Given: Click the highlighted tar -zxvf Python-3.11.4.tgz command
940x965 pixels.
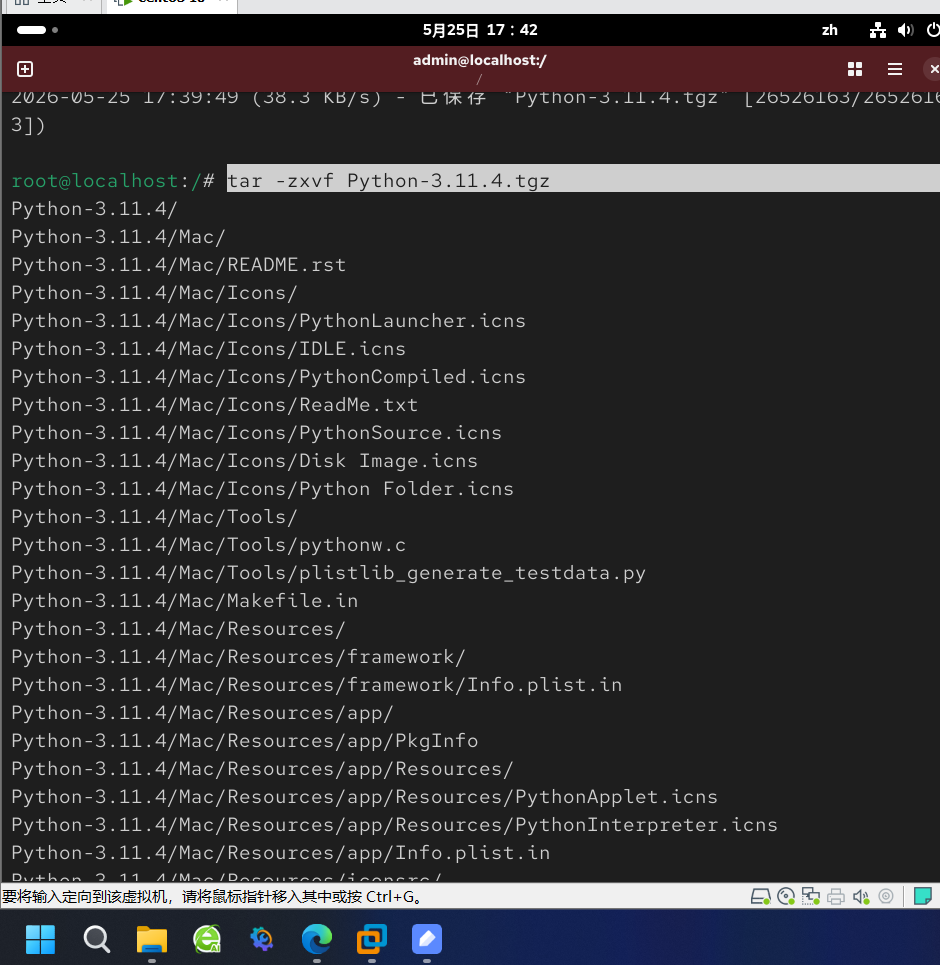Looking at the screenshot, I should point(388,181).
